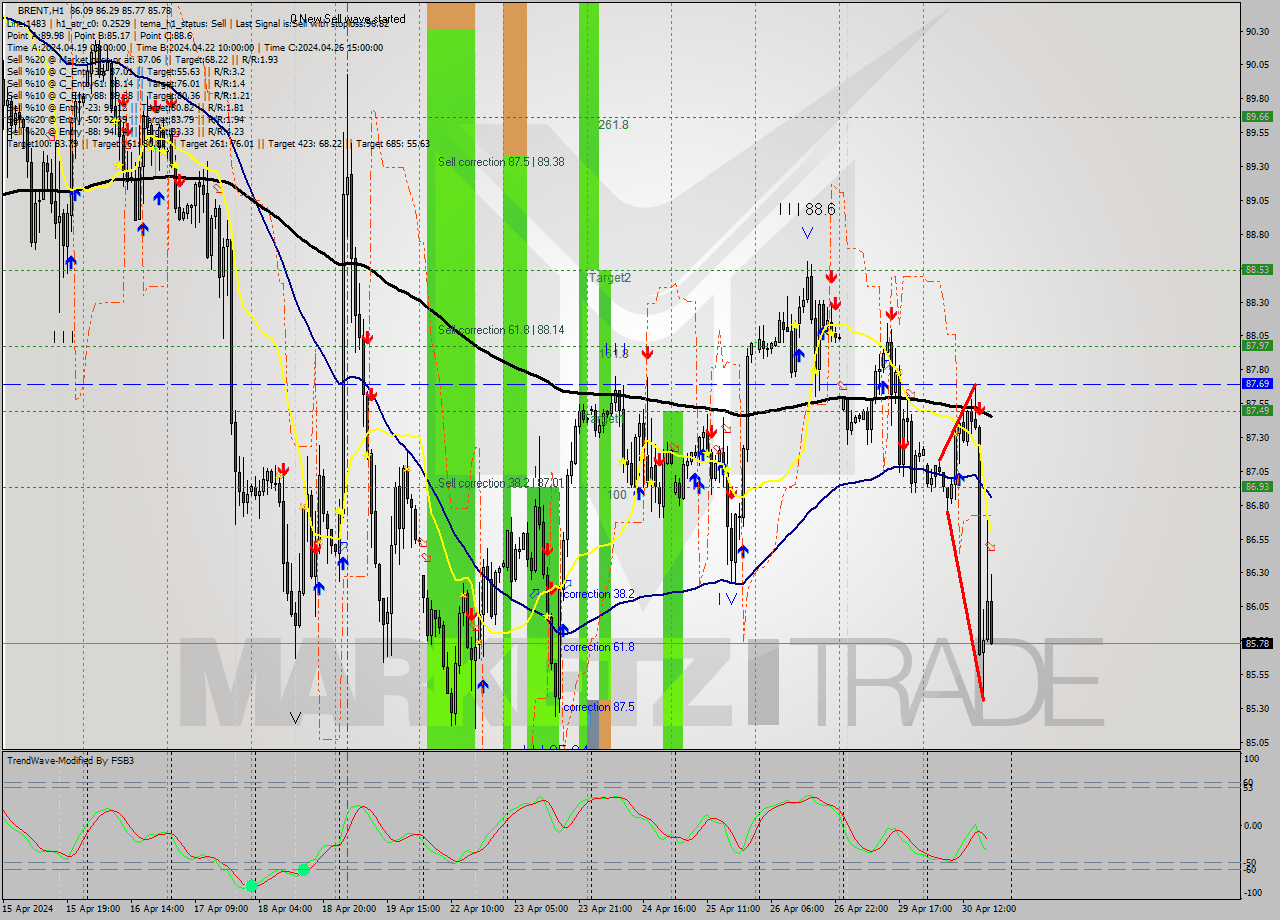Click the 88.30 price axis label
1280x920 pixels.
click(1258, 303)
